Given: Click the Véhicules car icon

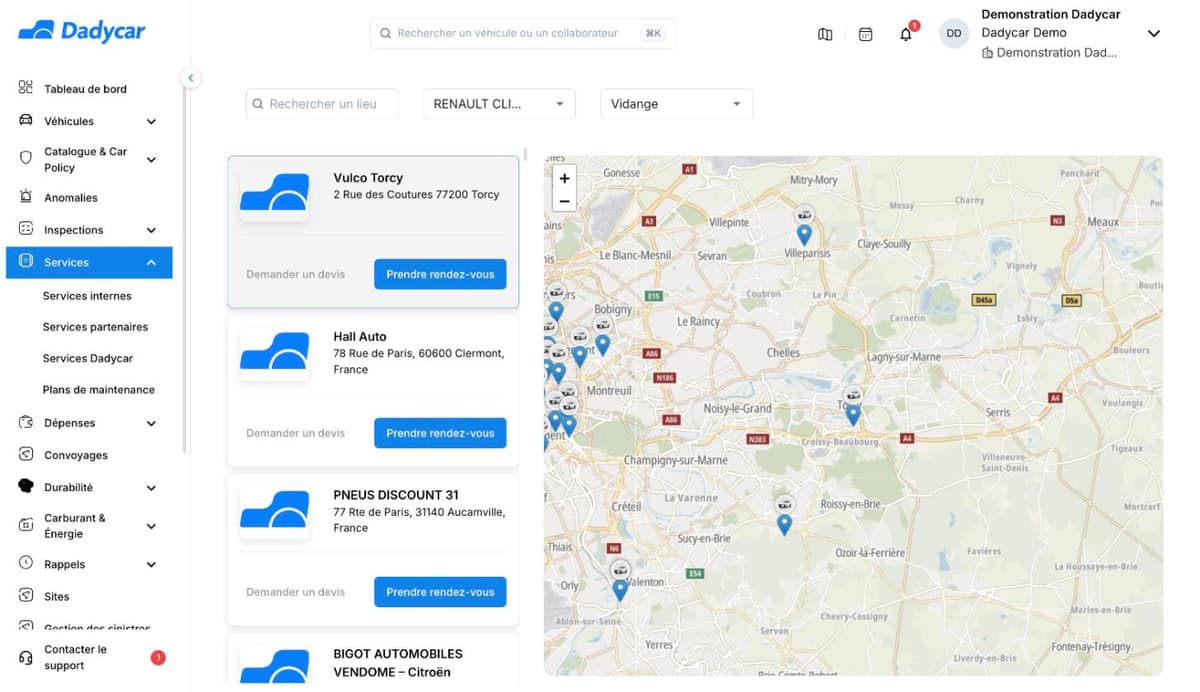Looking at the screenshot, I should coord(26,121).
